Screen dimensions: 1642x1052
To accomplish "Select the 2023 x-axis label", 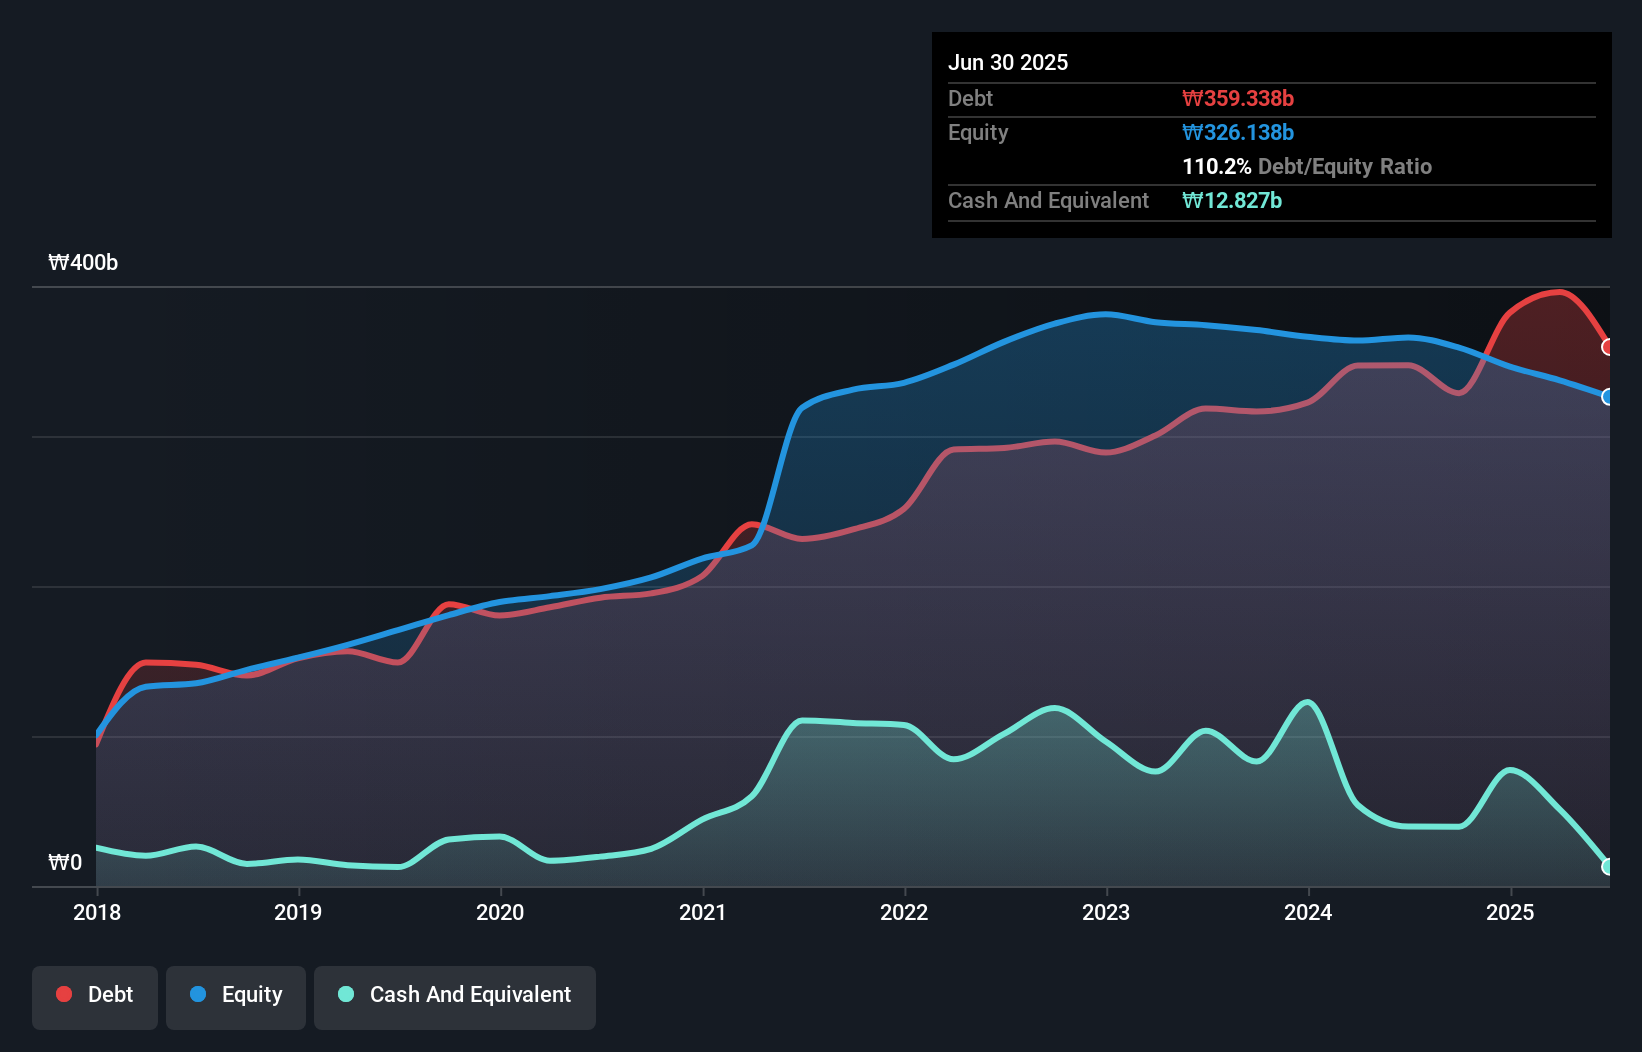I will click(1106, 912).
